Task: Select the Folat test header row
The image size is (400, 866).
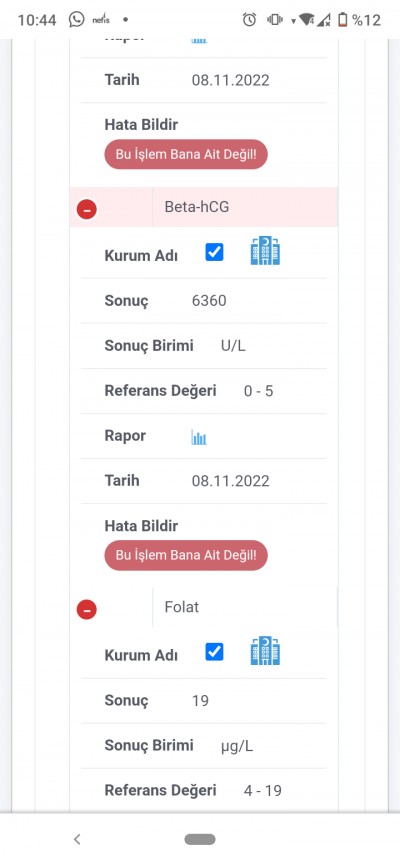Action: [204, 607]
